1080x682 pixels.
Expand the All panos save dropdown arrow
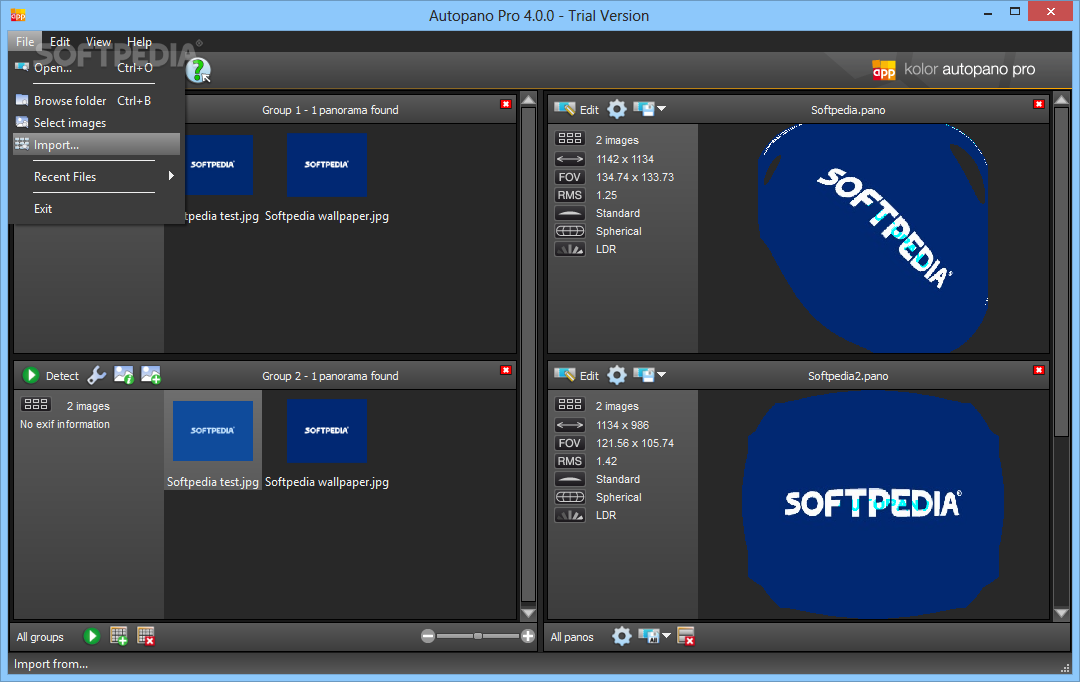(666, 636)
